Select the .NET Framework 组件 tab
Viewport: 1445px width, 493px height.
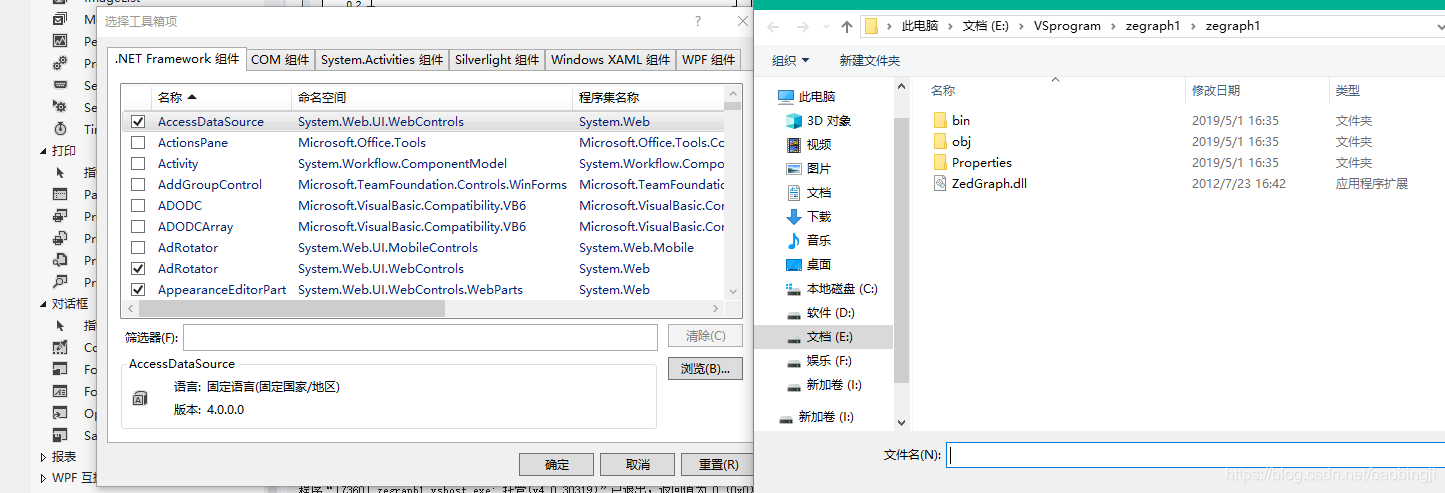[177, 59]
